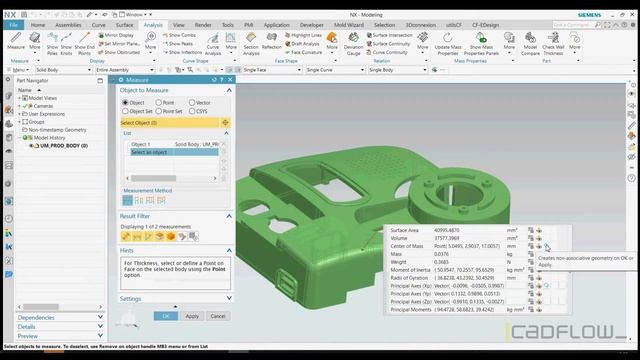Click Curve Continuity command

point(387,52)
